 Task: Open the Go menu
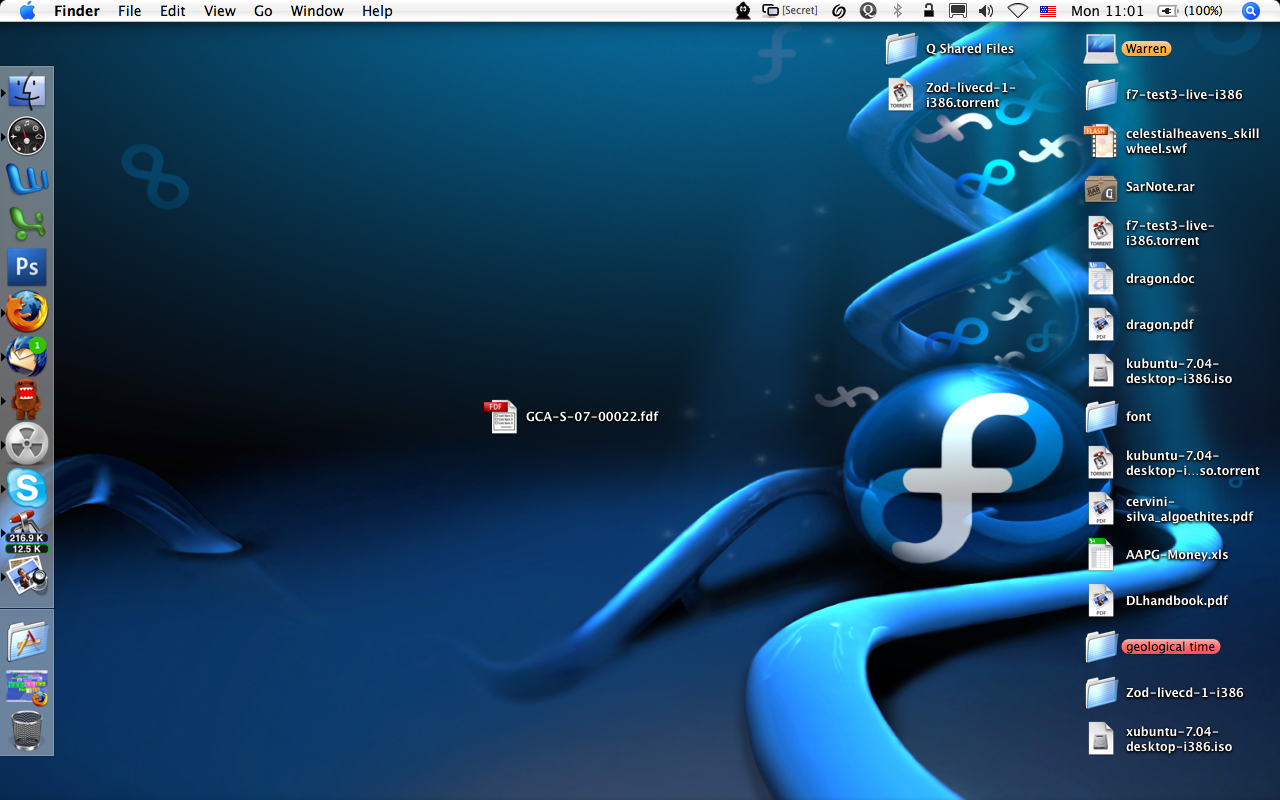[x=263, y=11]
